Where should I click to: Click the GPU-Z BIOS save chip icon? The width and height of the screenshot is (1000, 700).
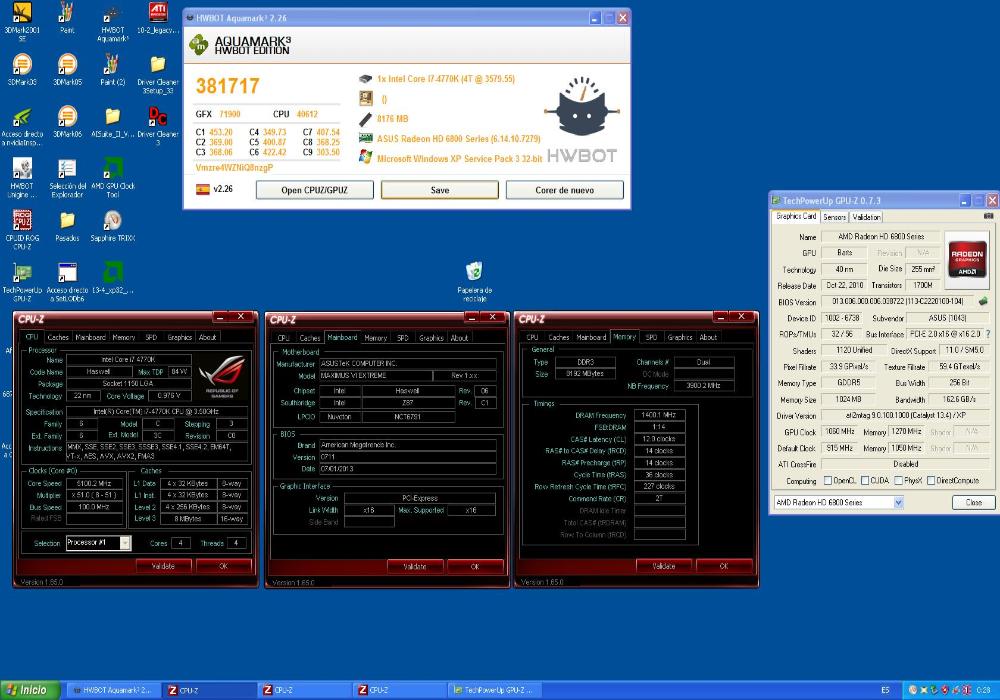coord(983,302)
